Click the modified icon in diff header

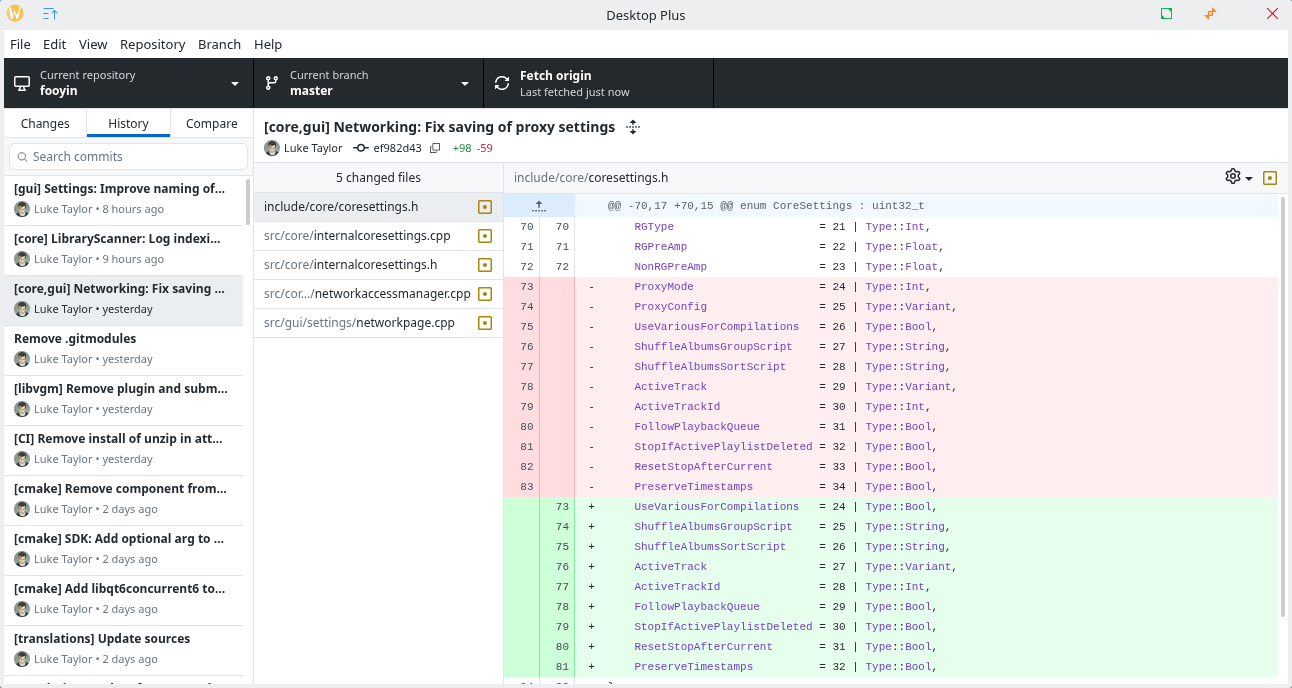click(x=1270, y=178)
